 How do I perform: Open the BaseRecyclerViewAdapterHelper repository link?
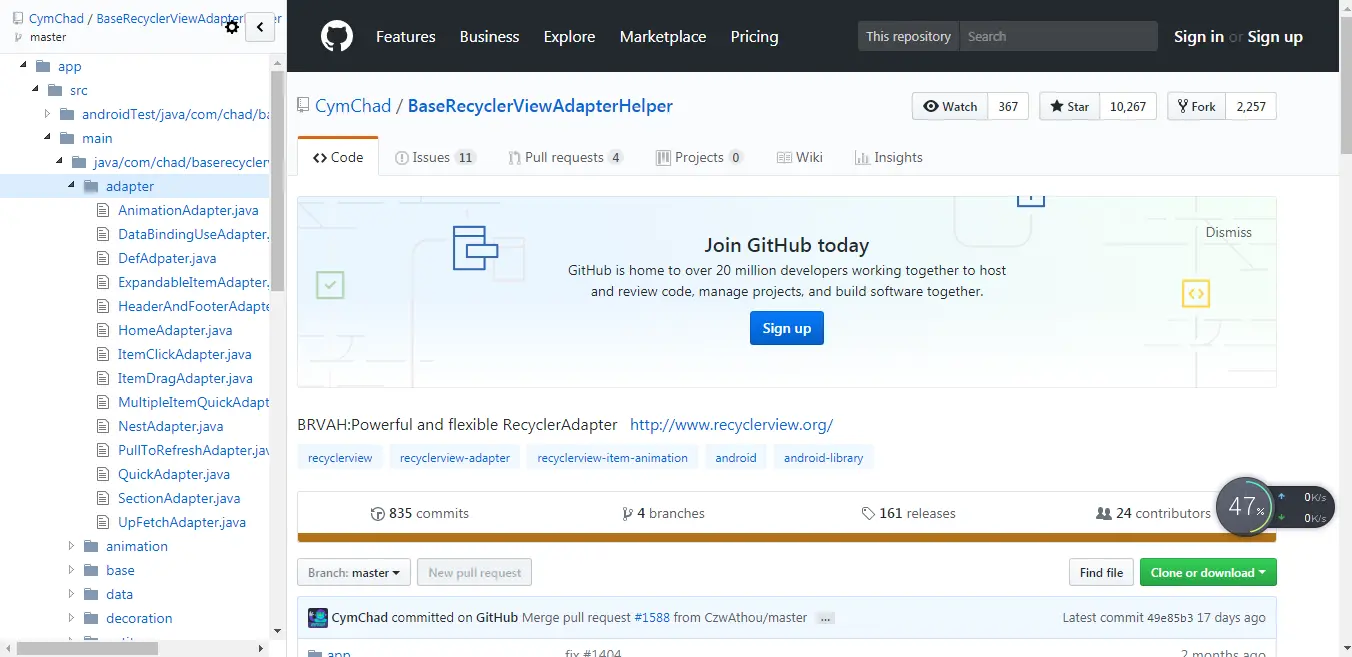pos(540,105)
